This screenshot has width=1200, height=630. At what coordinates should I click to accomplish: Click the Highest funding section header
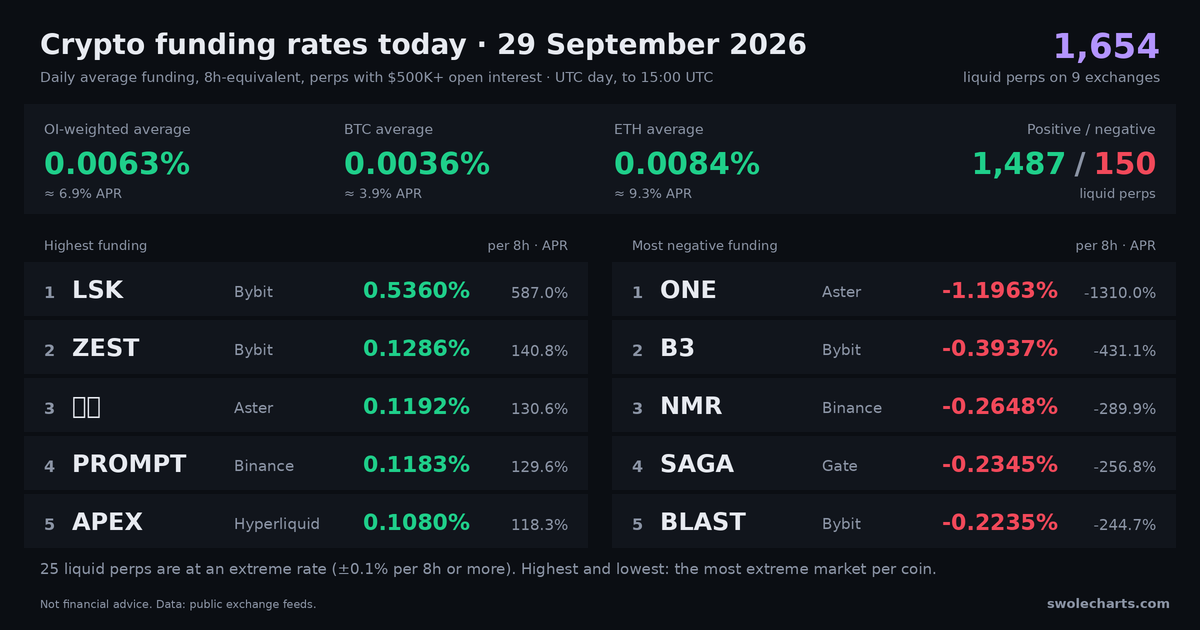click(95, 245)
